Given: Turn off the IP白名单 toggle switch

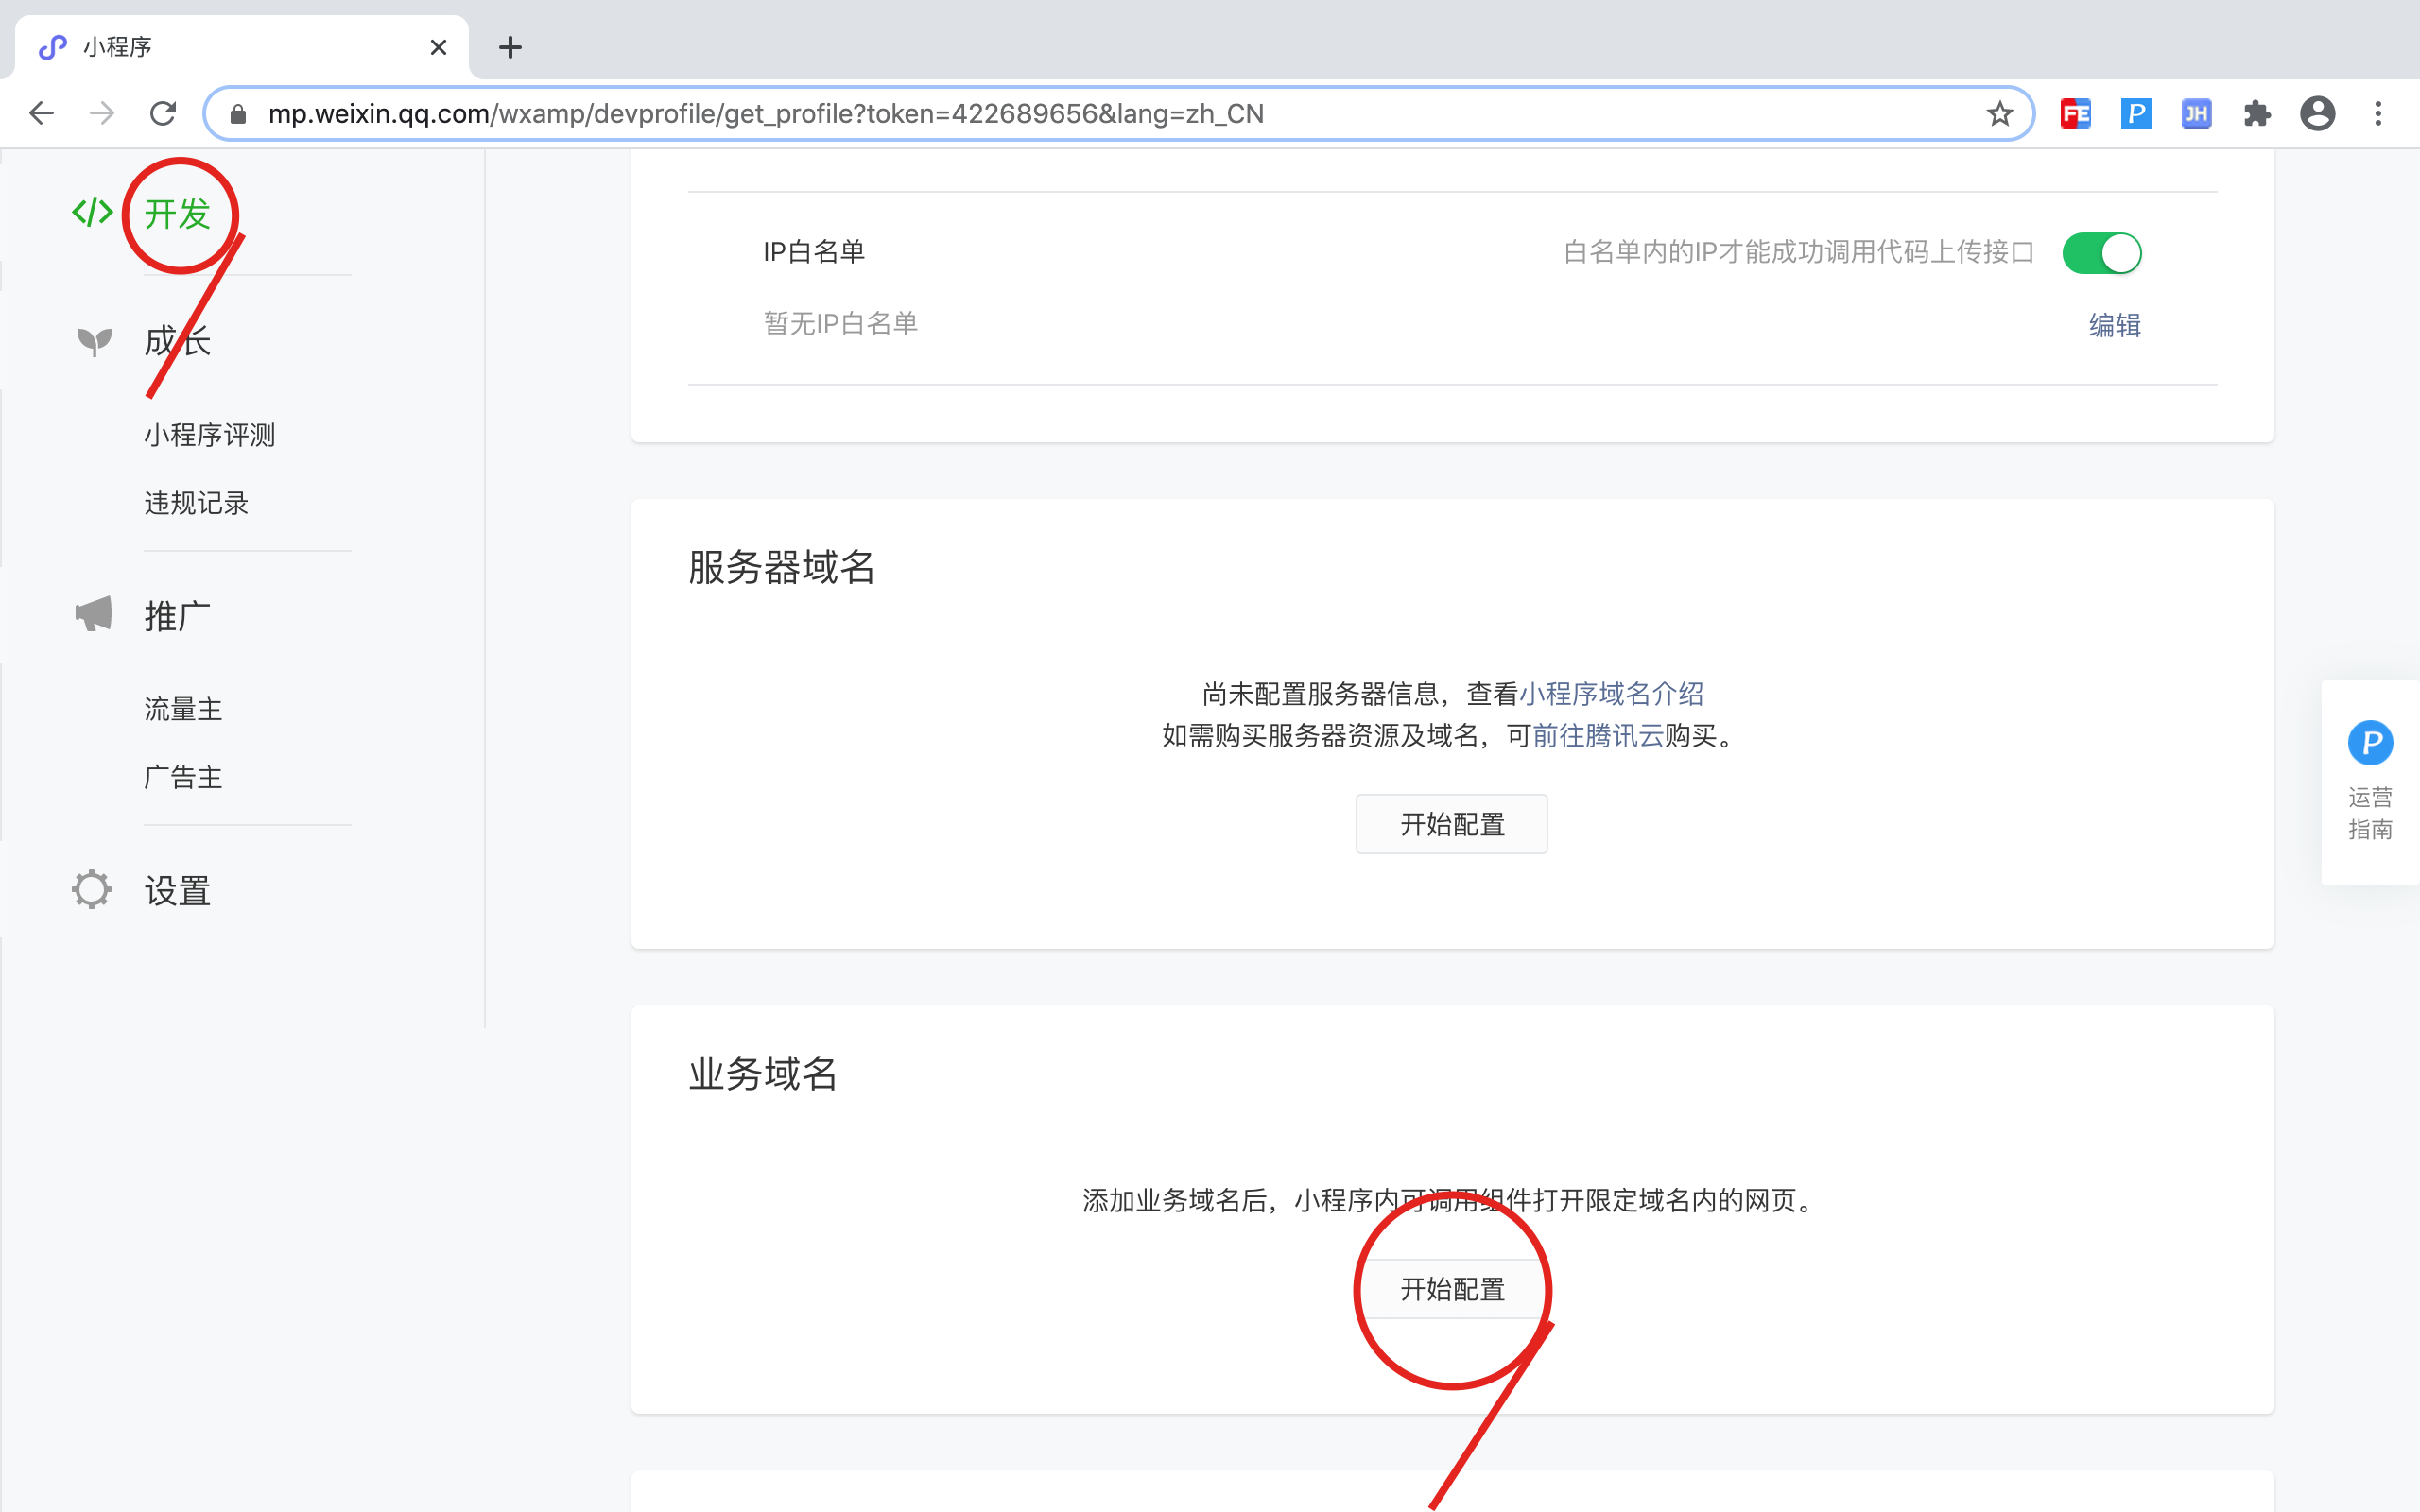Looking at the screenshot, I should [x=2101, y=253].
